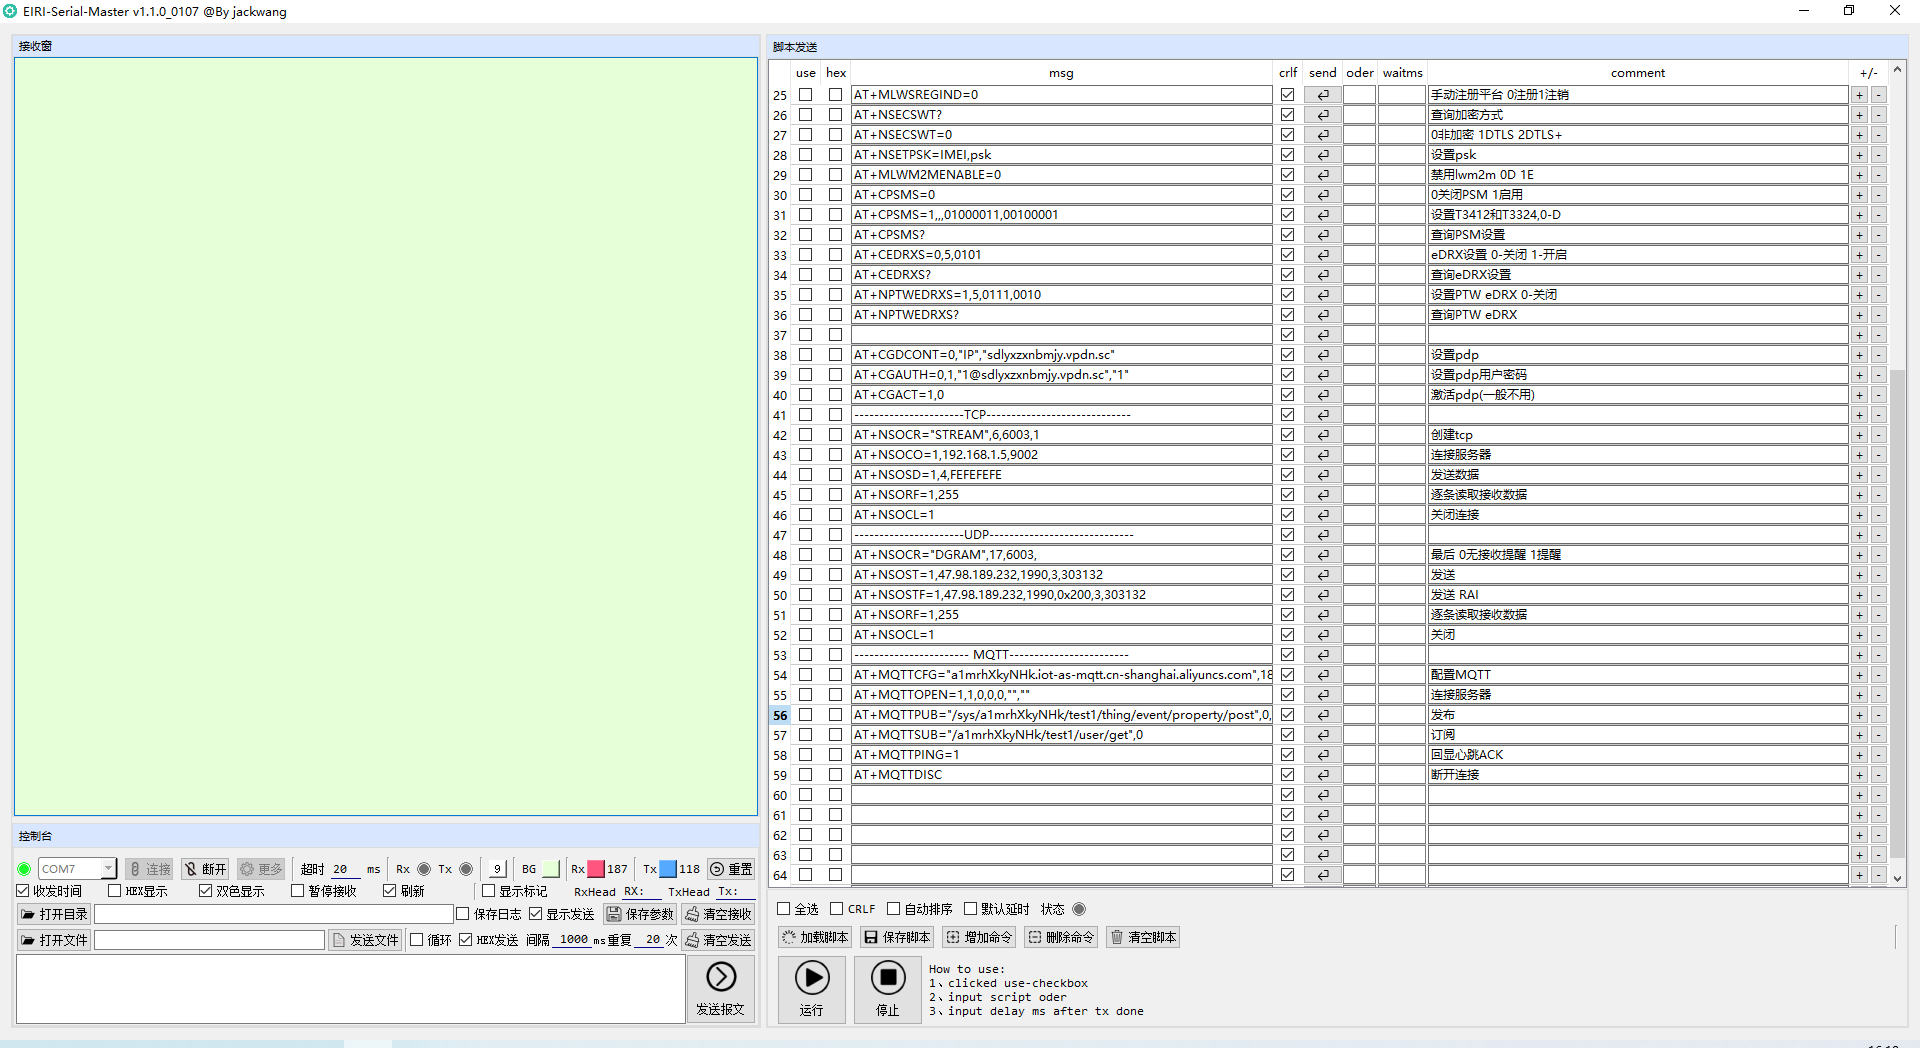
Task: Enable the 默认延时 default delay checkbox
Action: (x=970, y=909)
